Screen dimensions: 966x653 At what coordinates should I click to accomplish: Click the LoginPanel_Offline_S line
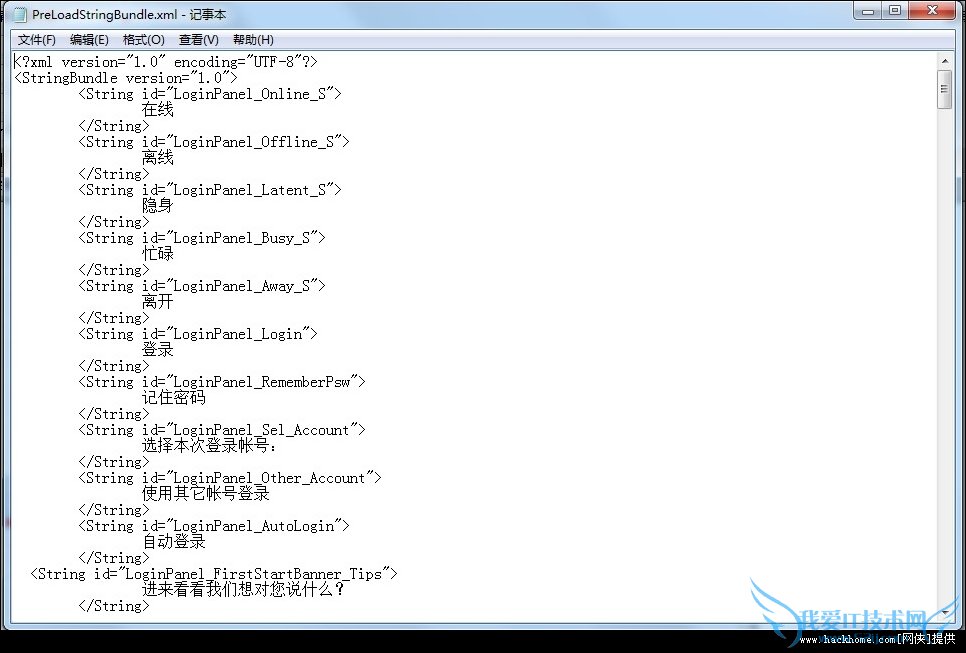[x=214, y=142]
